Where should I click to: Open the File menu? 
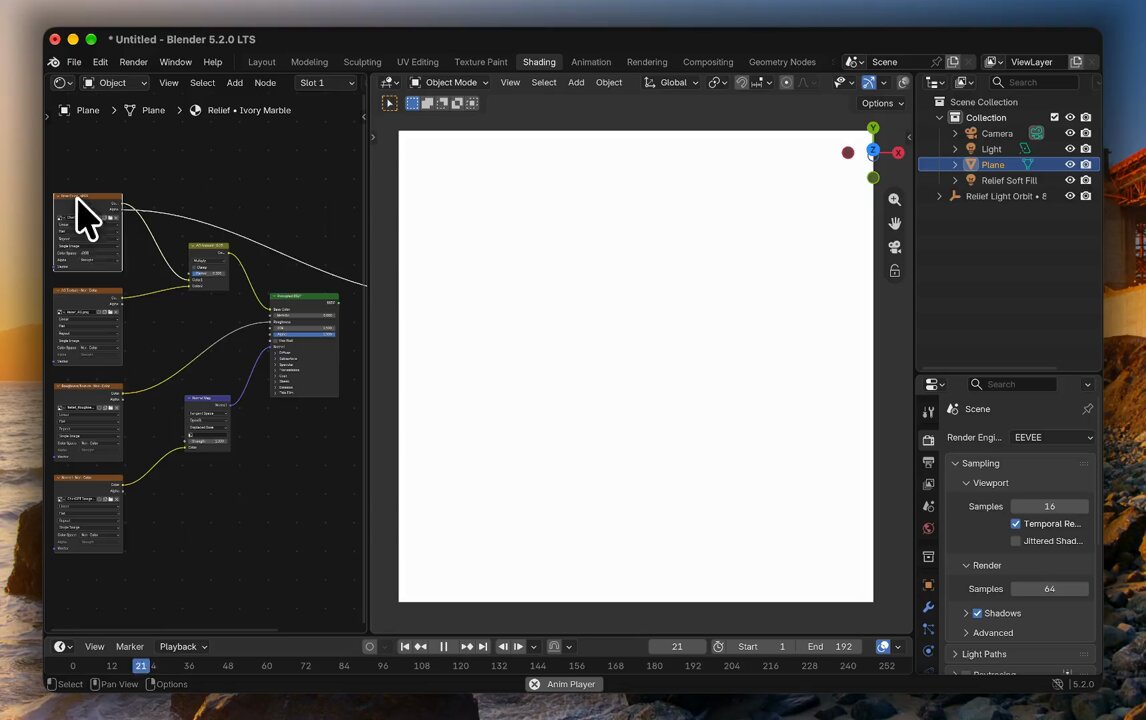tap(74, 62)
